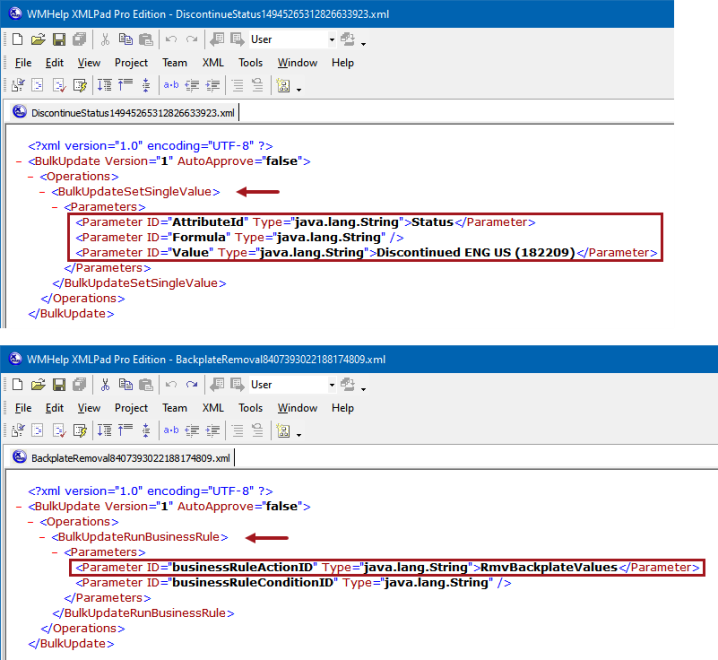Click 'RmvBackplateValues' parameter value
718x660 pixels.
pos(549,567)
